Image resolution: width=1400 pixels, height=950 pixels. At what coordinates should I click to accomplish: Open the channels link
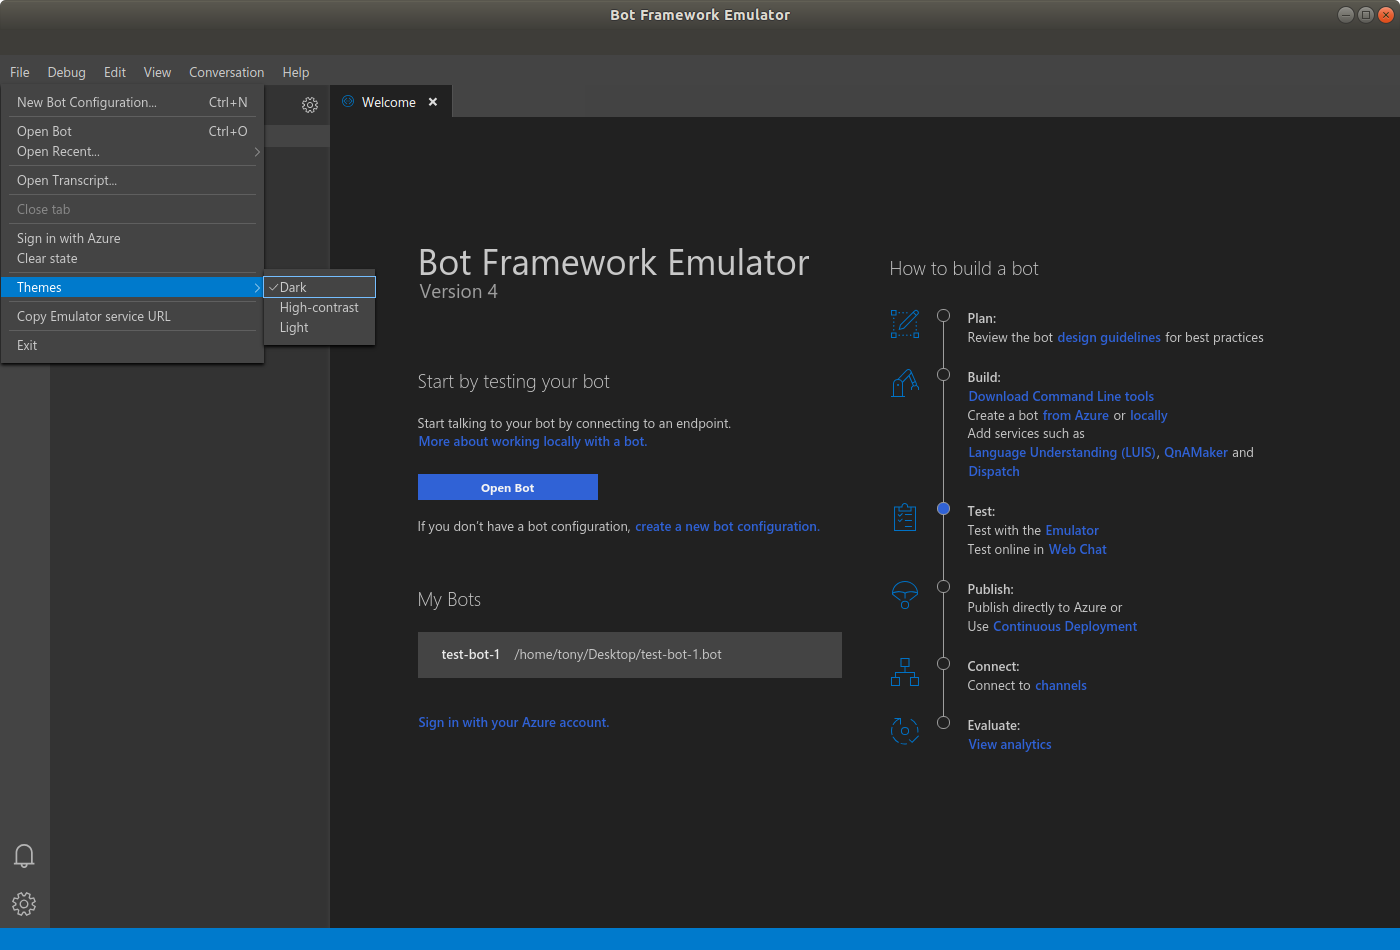tap(1061, 685)
